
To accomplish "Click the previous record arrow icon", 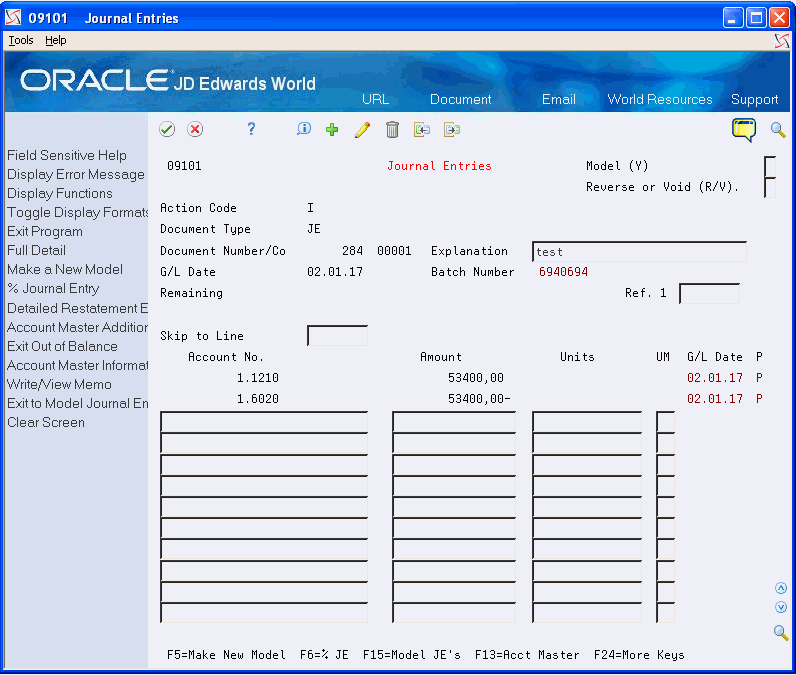I will point(421,129).
